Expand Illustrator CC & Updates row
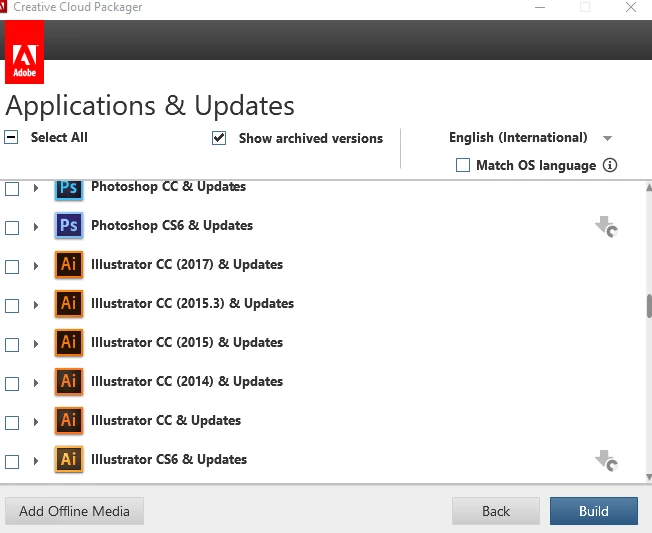The height and width of the screenshot is (533, 652). 36,422
